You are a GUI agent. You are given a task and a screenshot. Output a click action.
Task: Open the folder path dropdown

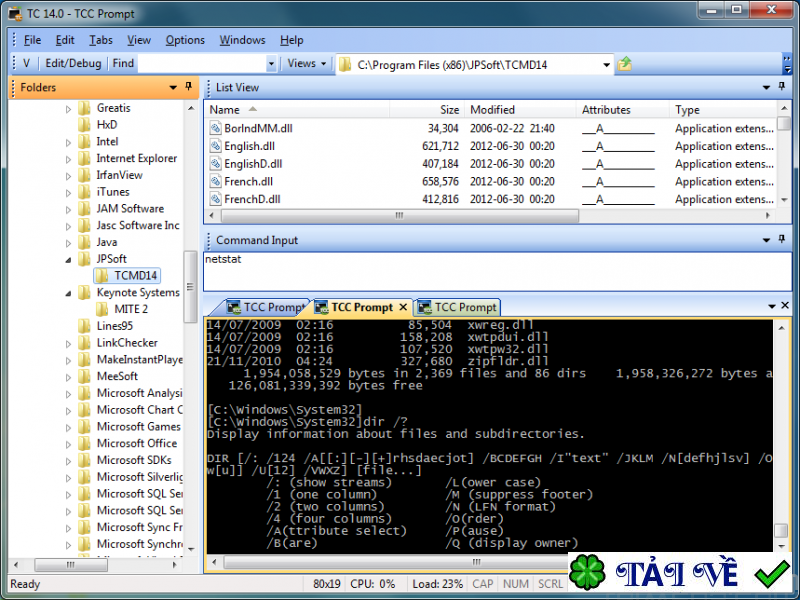(606, 65)
